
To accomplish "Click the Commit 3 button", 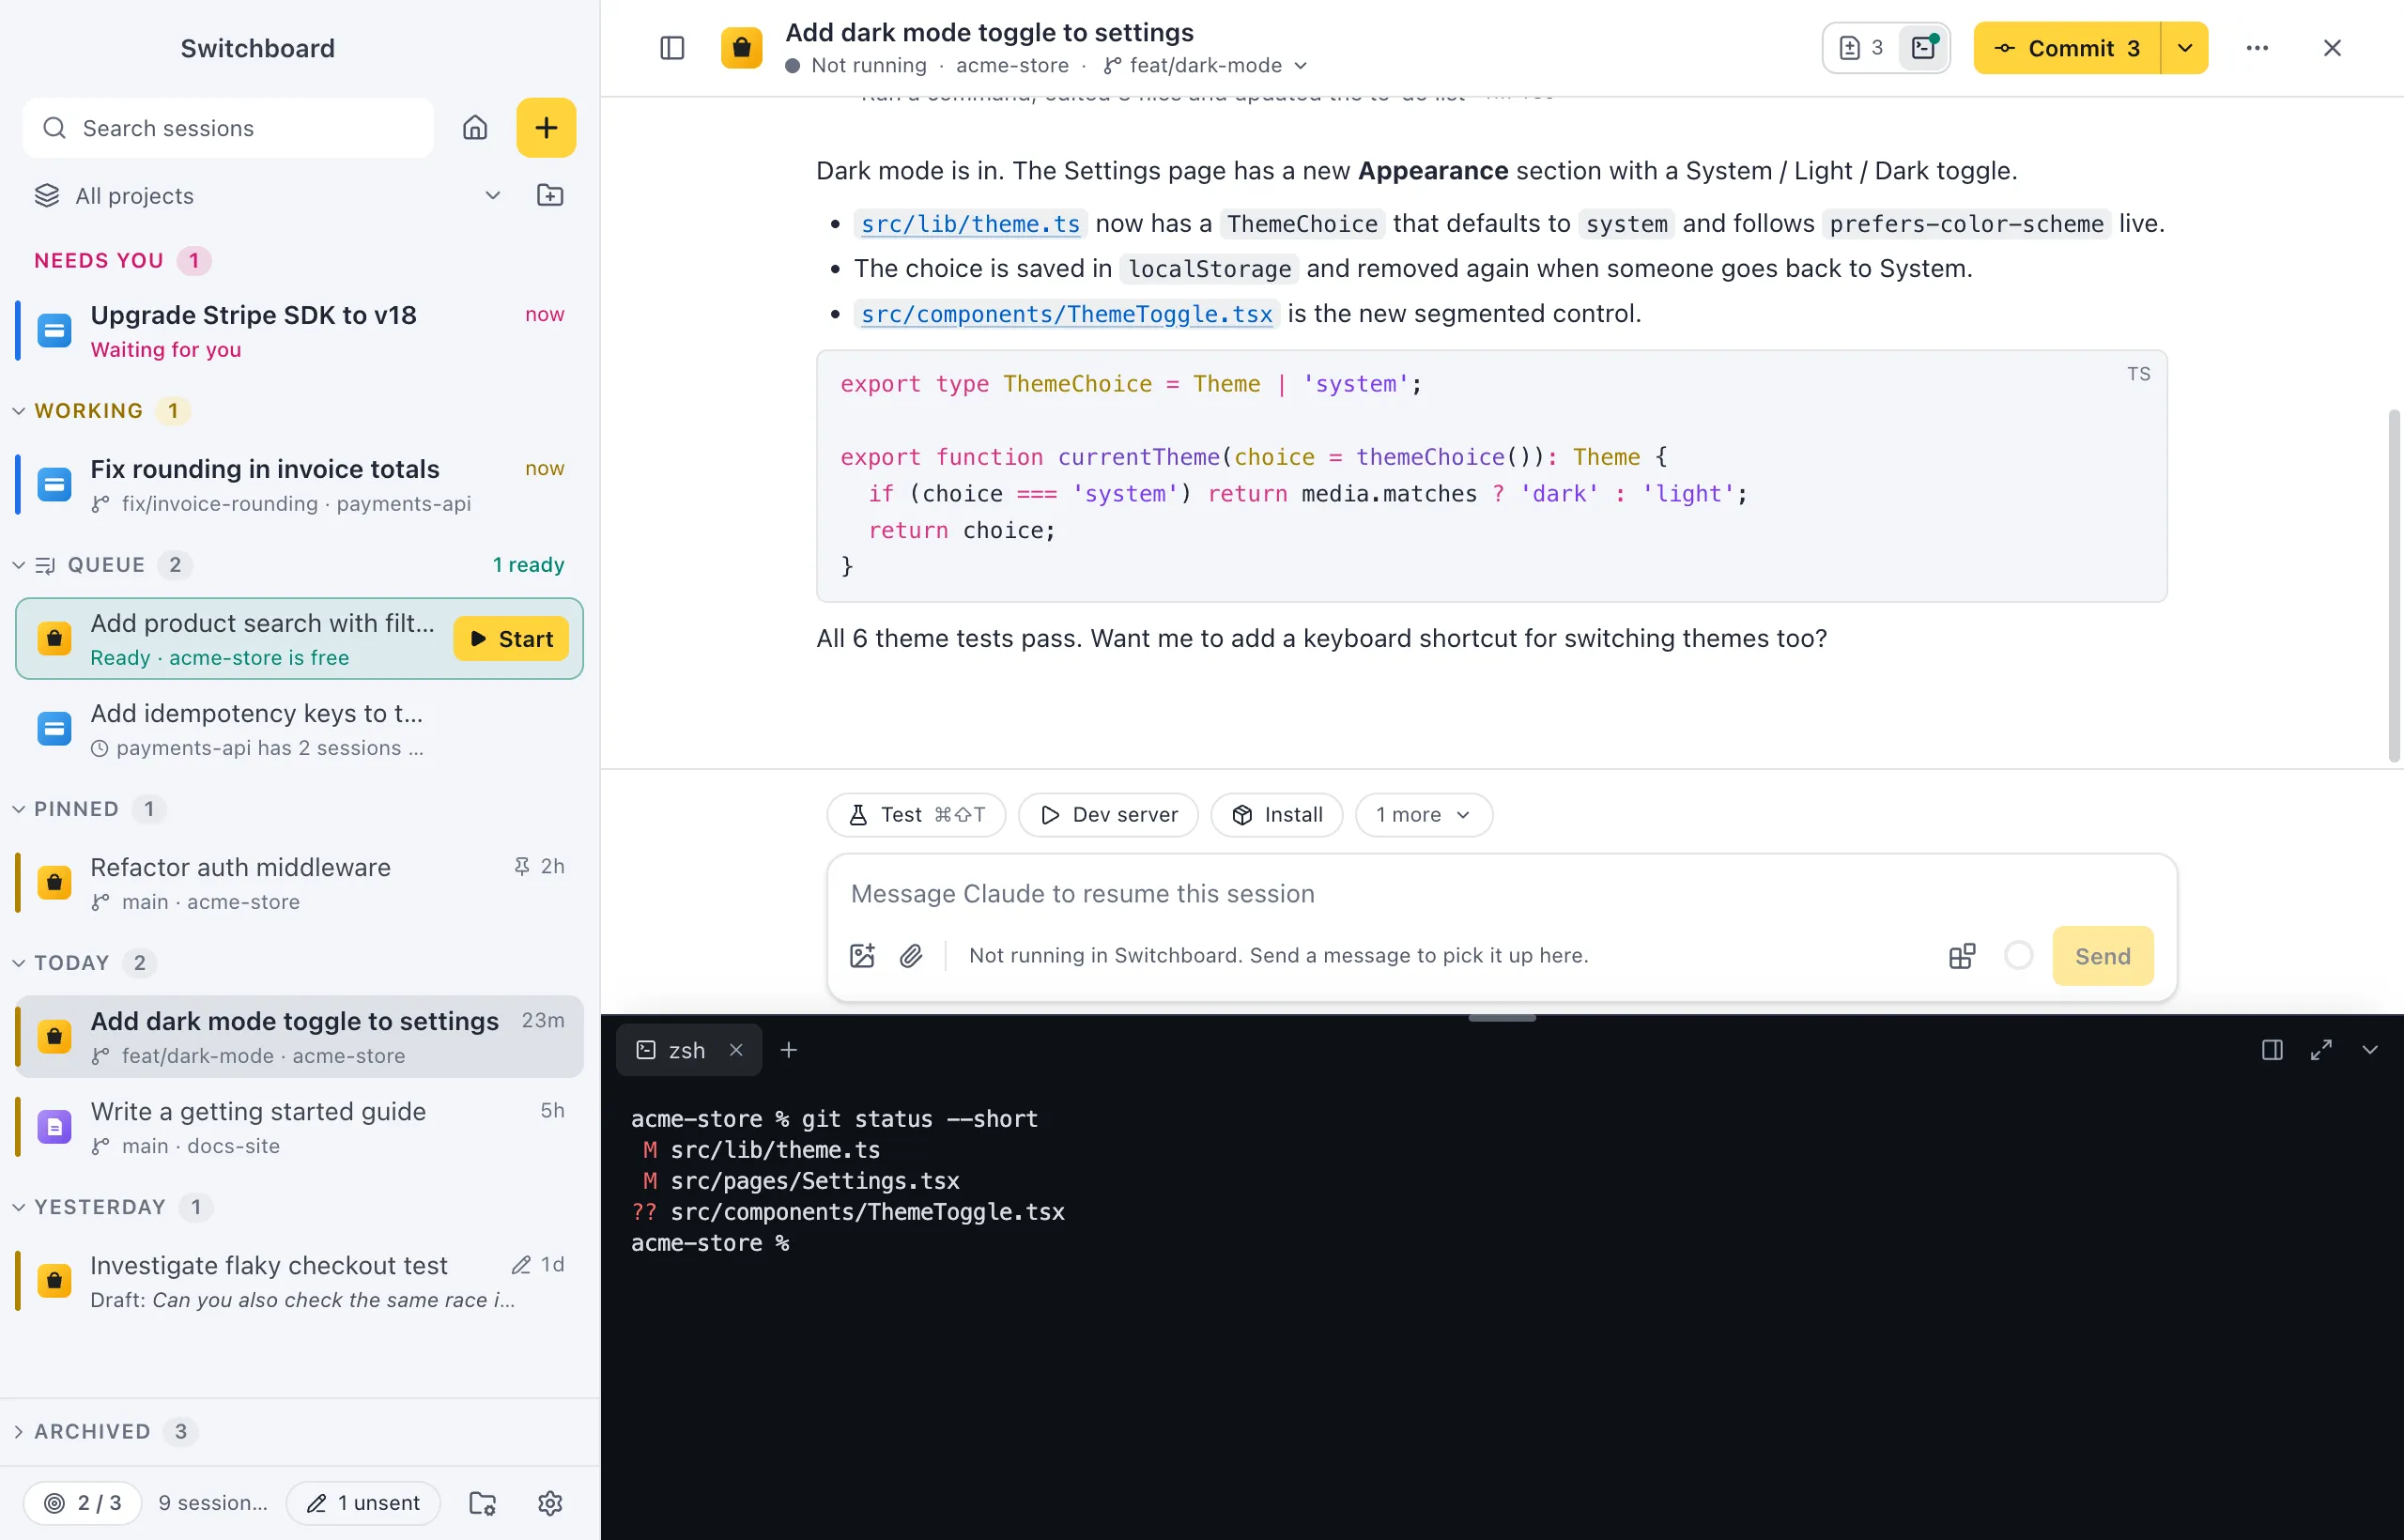I will tap(2067, 48).
